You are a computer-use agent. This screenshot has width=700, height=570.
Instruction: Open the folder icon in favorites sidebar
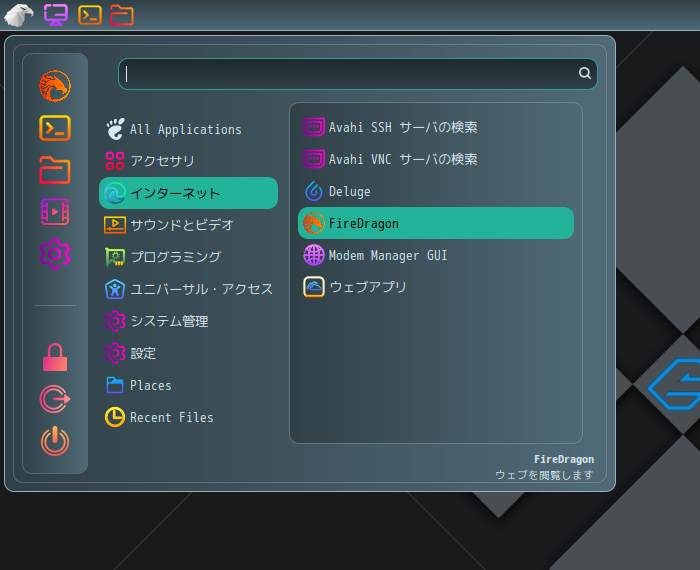[55, 170]
